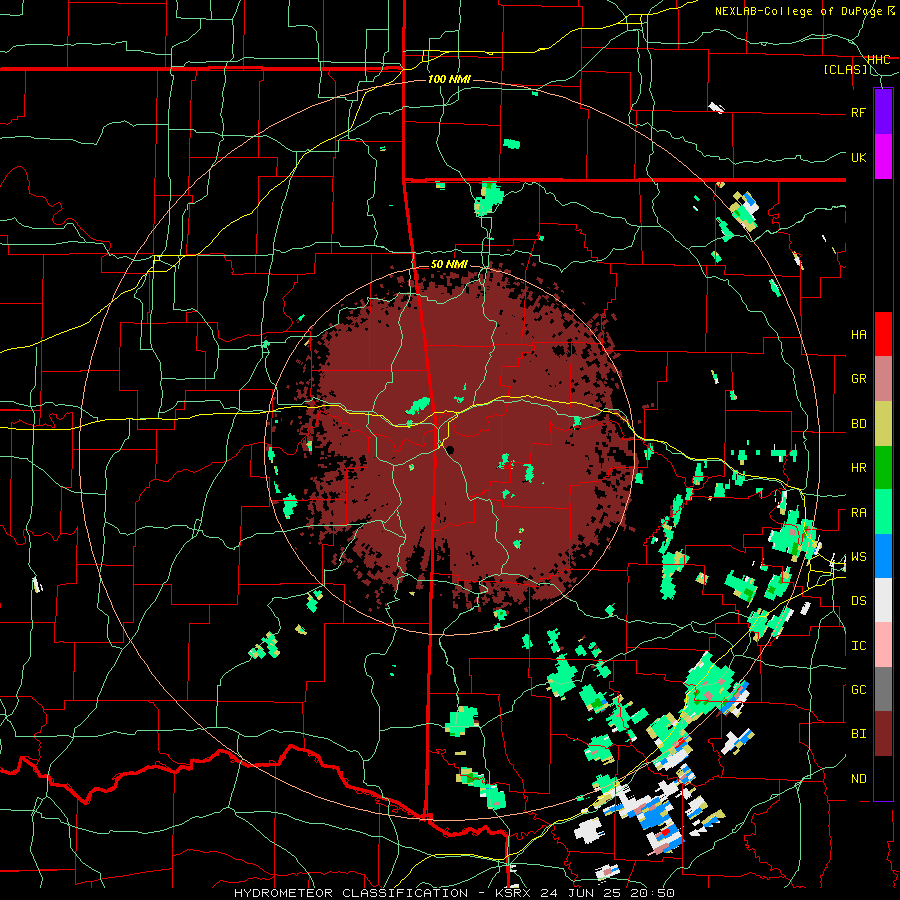Viewport: 900px width, 900px height.
Task: Click the ND legend label
Action: point(858,779)
